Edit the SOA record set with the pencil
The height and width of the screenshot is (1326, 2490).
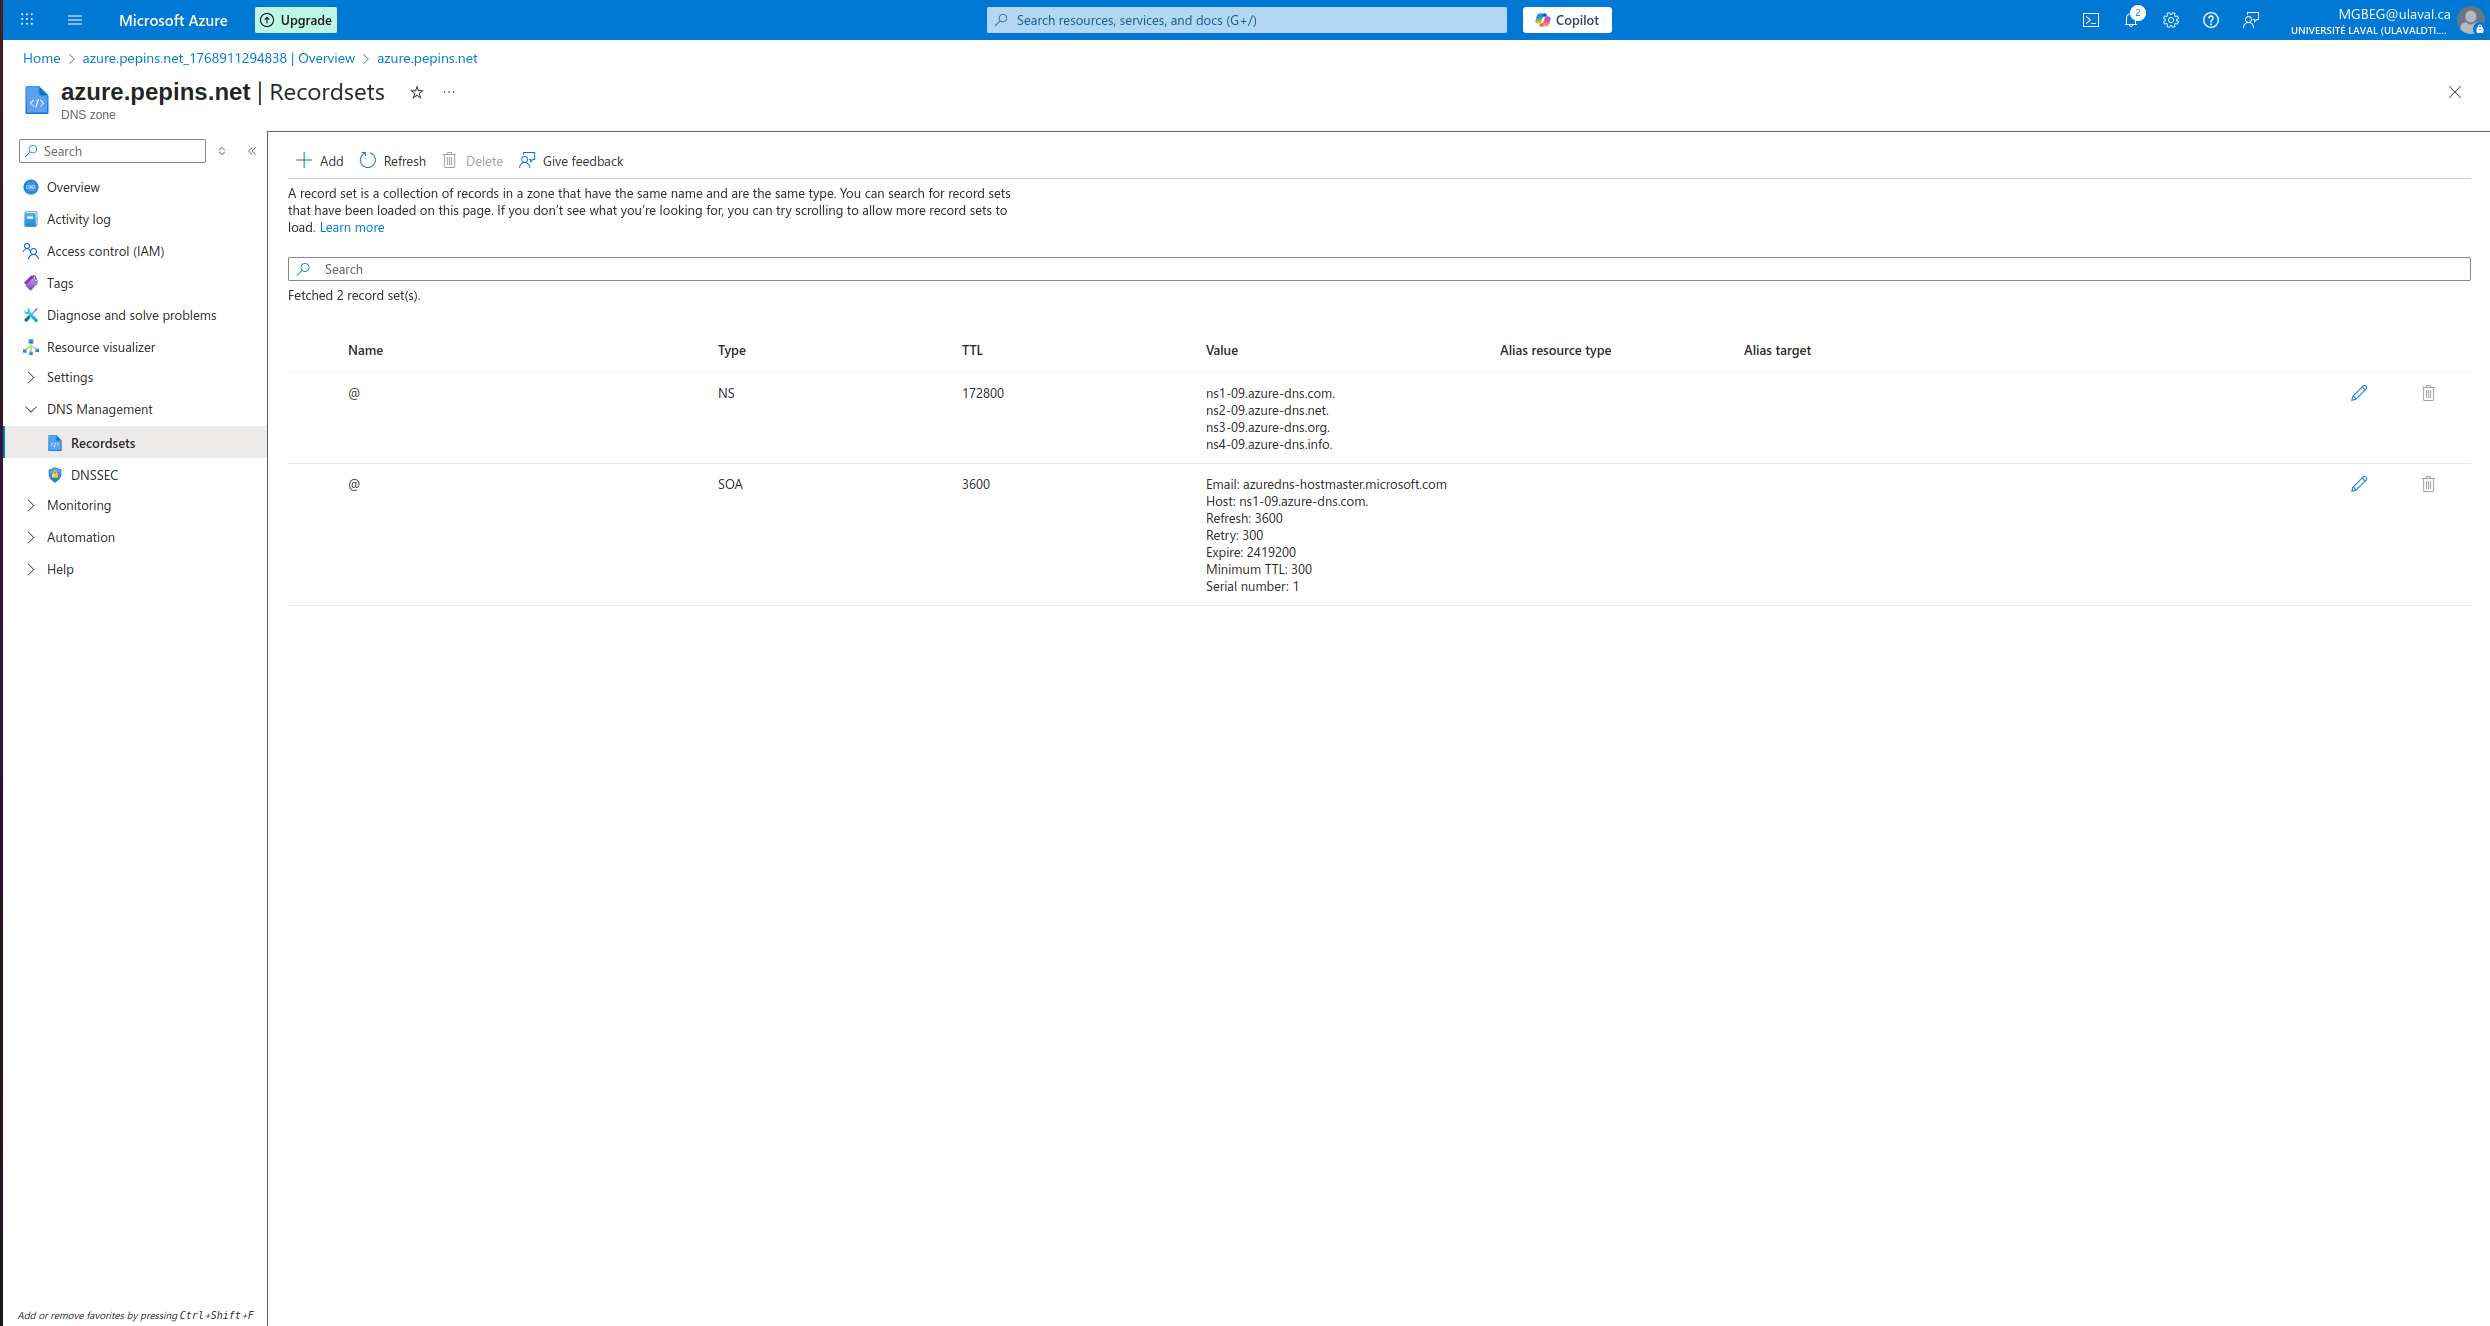[x=2359, y=484]
